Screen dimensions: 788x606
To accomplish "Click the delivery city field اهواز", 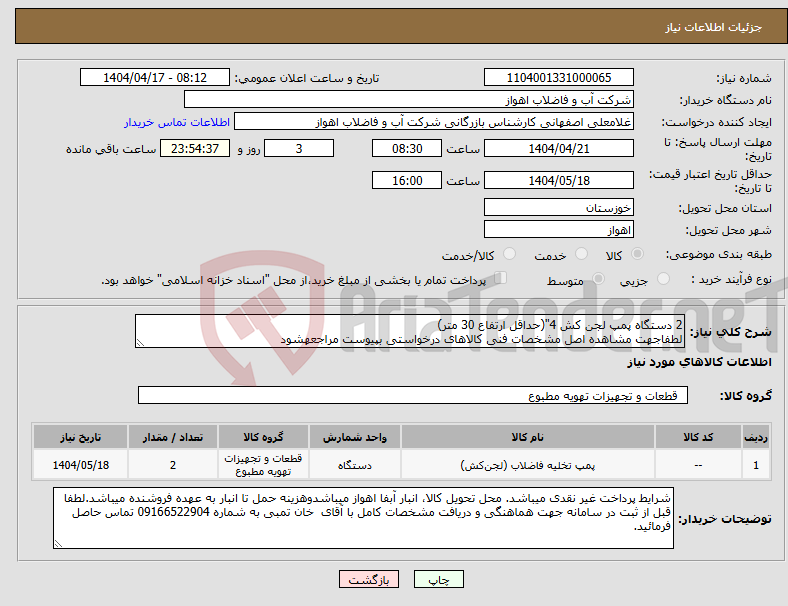I will tap(559, 230).
